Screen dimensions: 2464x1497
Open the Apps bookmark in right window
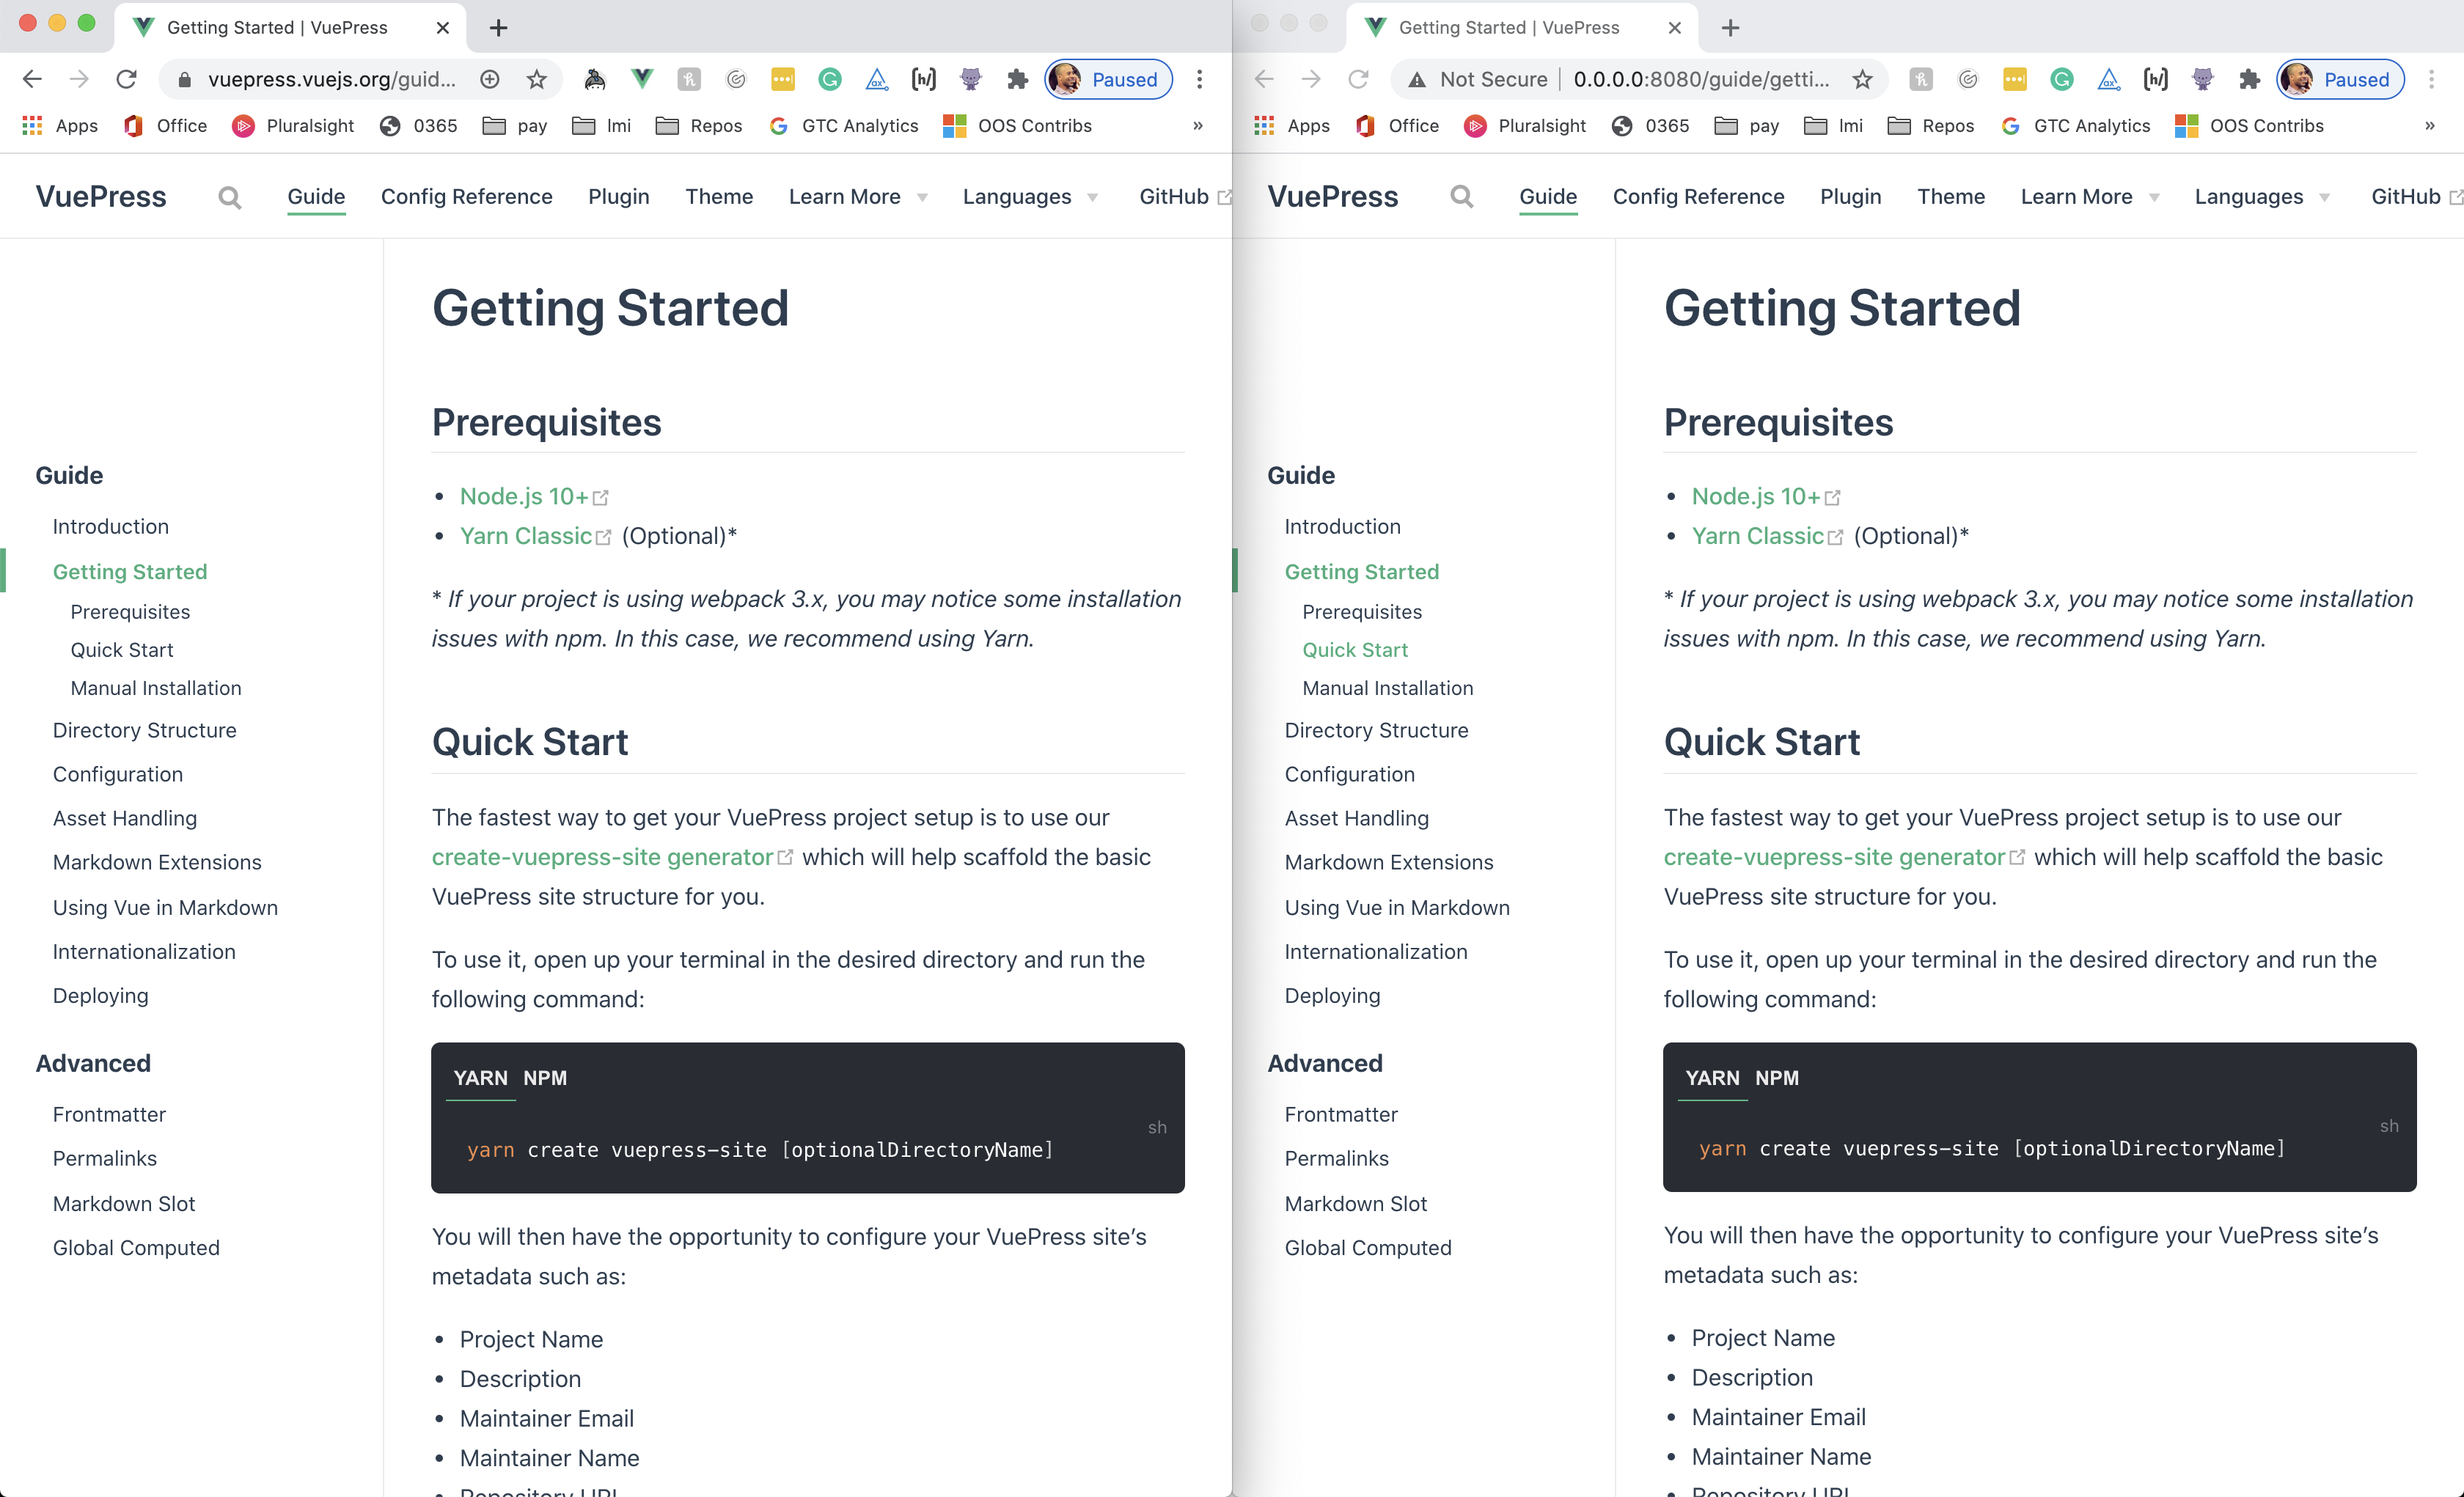coord(1292,126)
